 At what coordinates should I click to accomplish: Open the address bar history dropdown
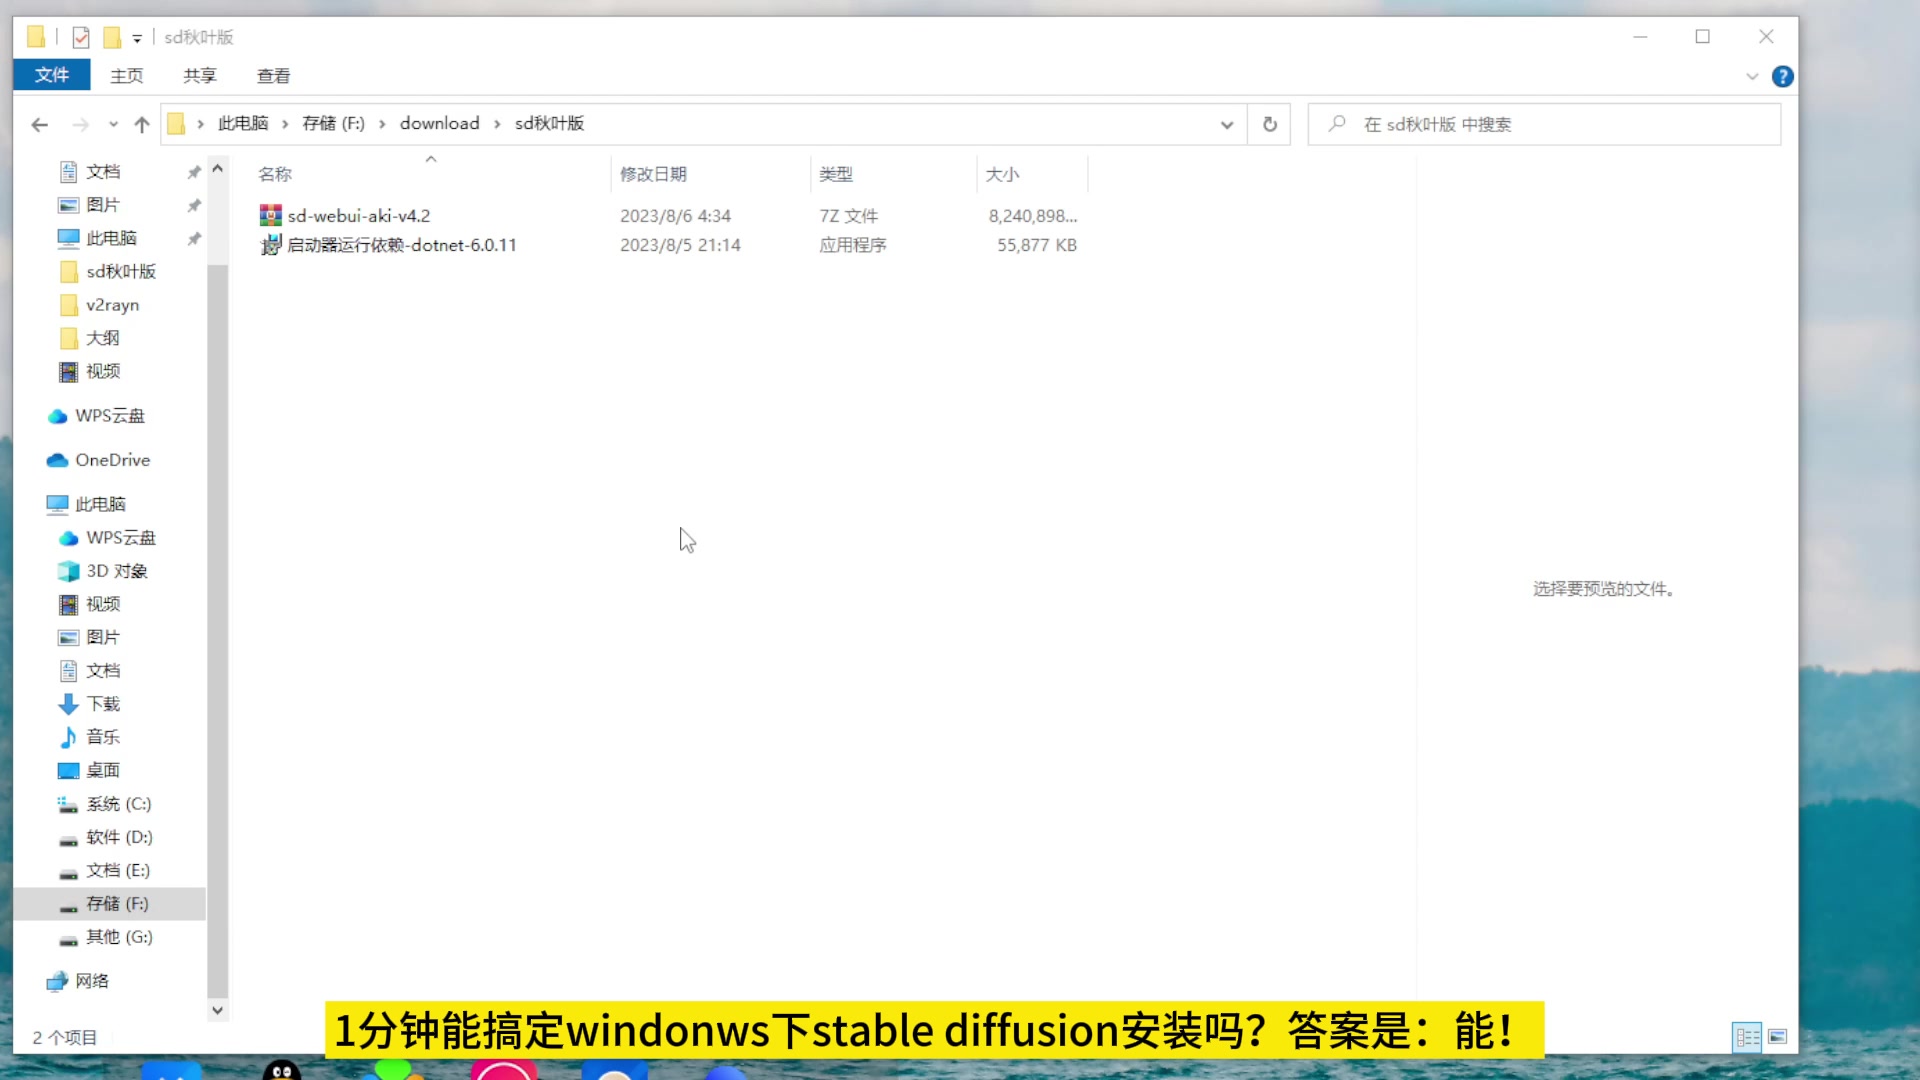(x=1227, y=125)
